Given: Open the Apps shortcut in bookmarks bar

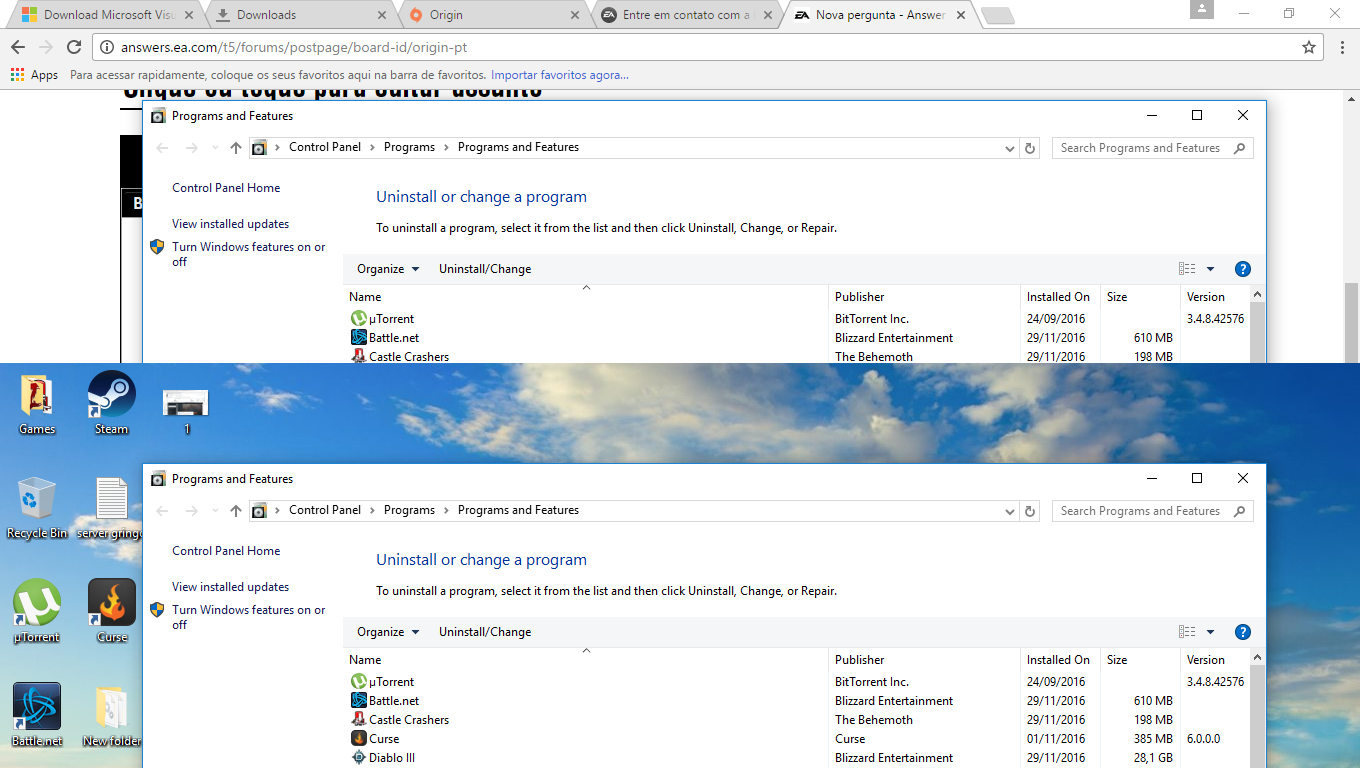Looking at the screenshot, I should coord(34,75).
